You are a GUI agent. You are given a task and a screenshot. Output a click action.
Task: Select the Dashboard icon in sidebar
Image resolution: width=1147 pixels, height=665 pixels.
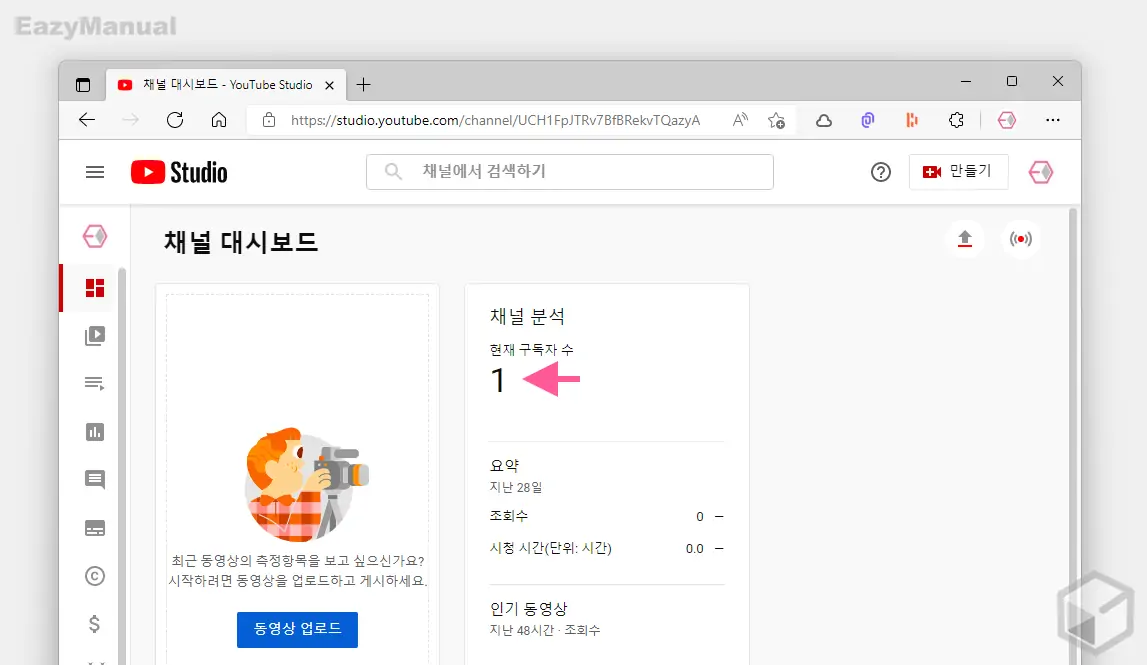coord(95,288)
